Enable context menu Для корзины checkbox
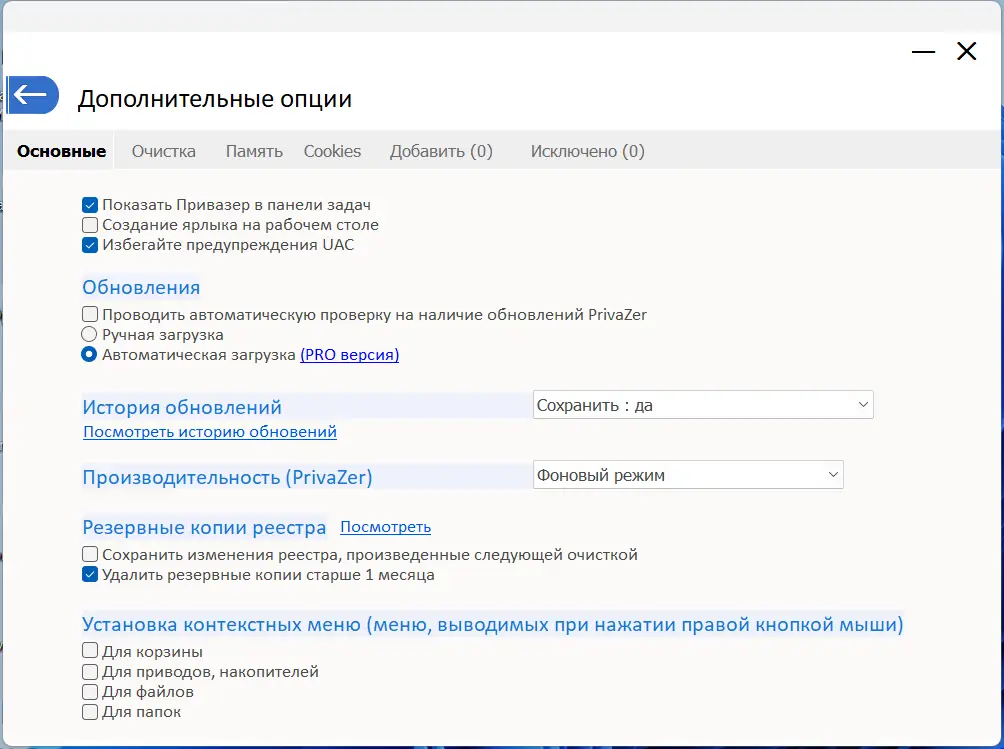This screenshot has height=749, width=1004. click(90, 652)
